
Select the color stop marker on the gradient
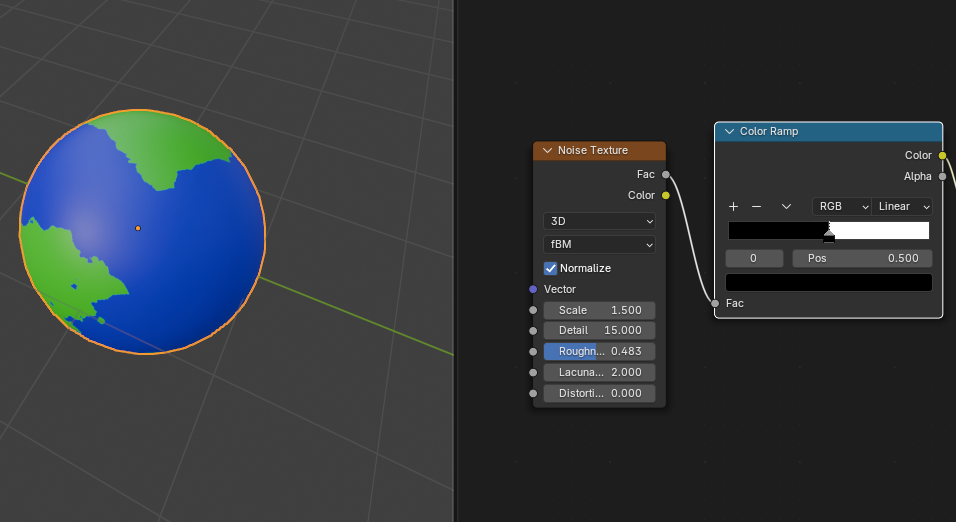(x=829, y=236)
